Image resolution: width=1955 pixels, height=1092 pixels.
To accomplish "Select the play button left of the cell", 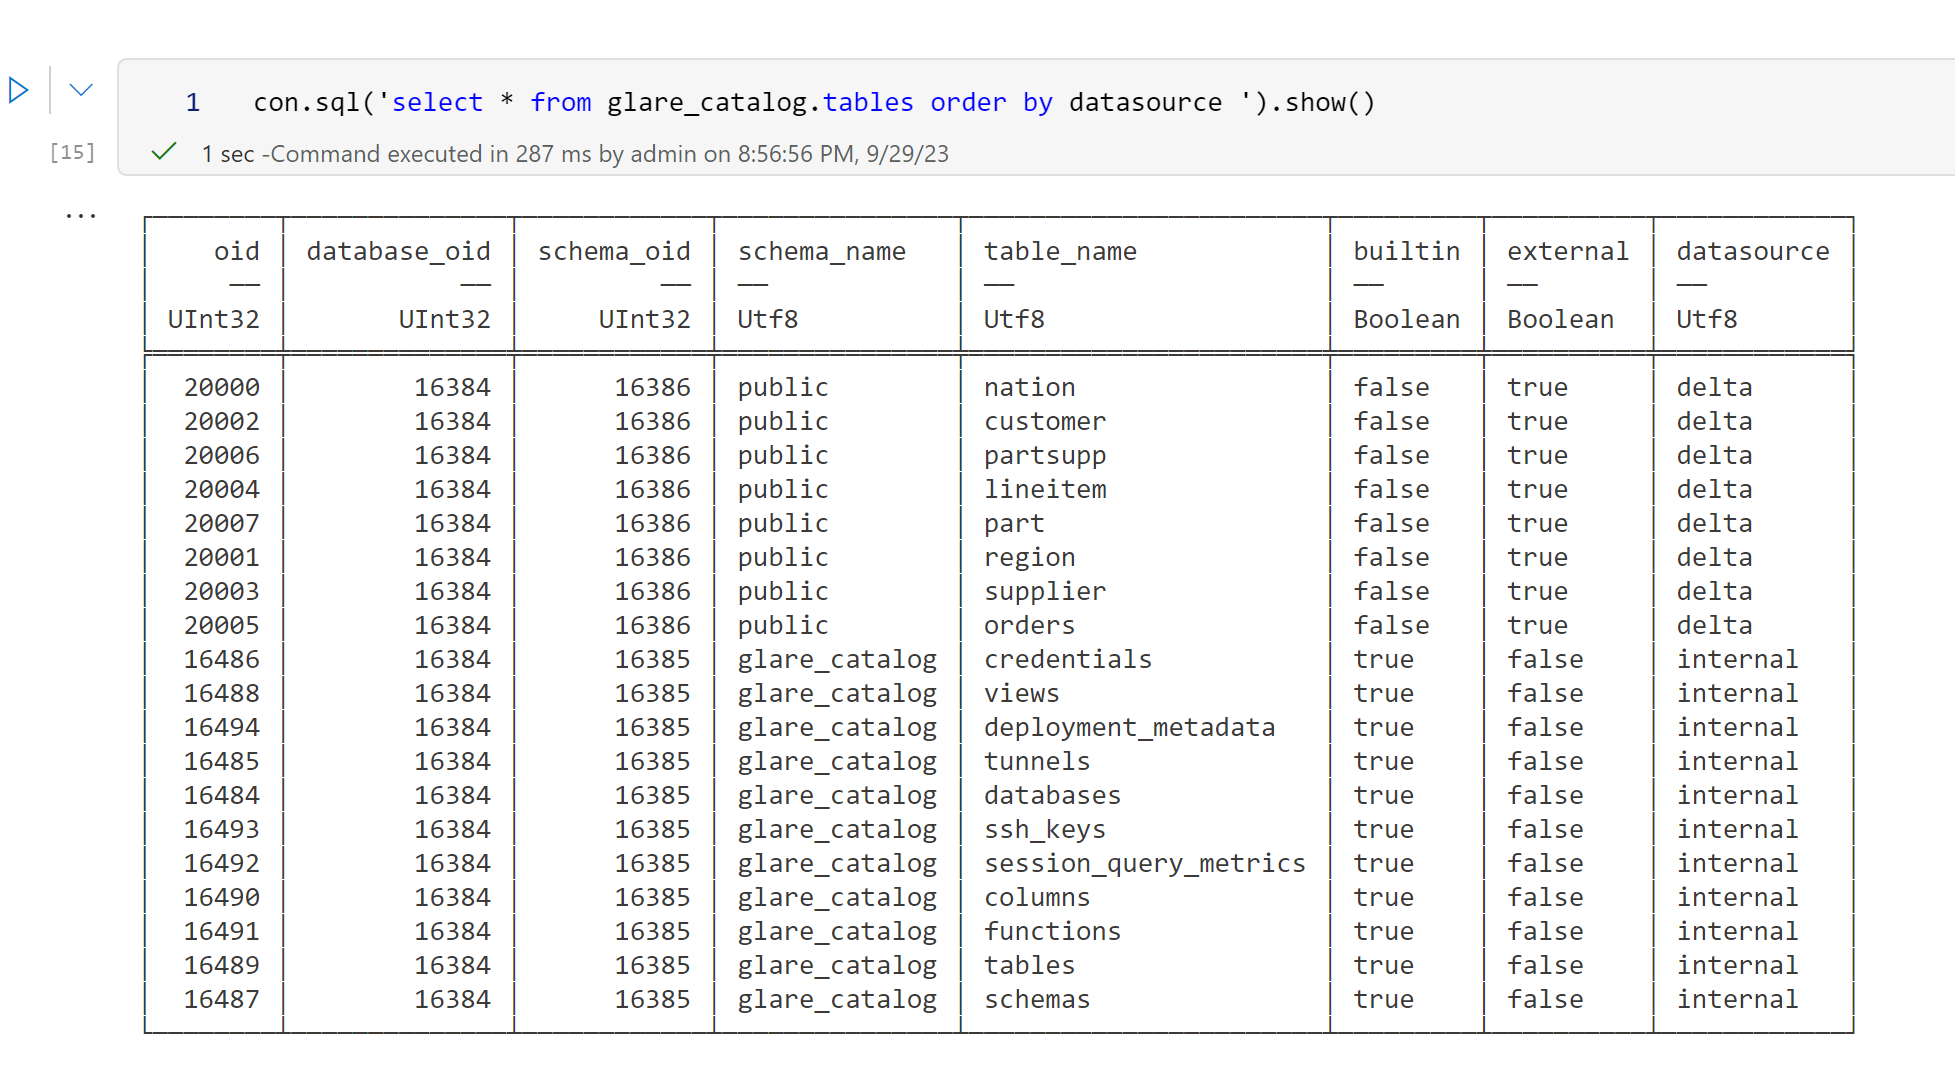I will click(18, 89).
